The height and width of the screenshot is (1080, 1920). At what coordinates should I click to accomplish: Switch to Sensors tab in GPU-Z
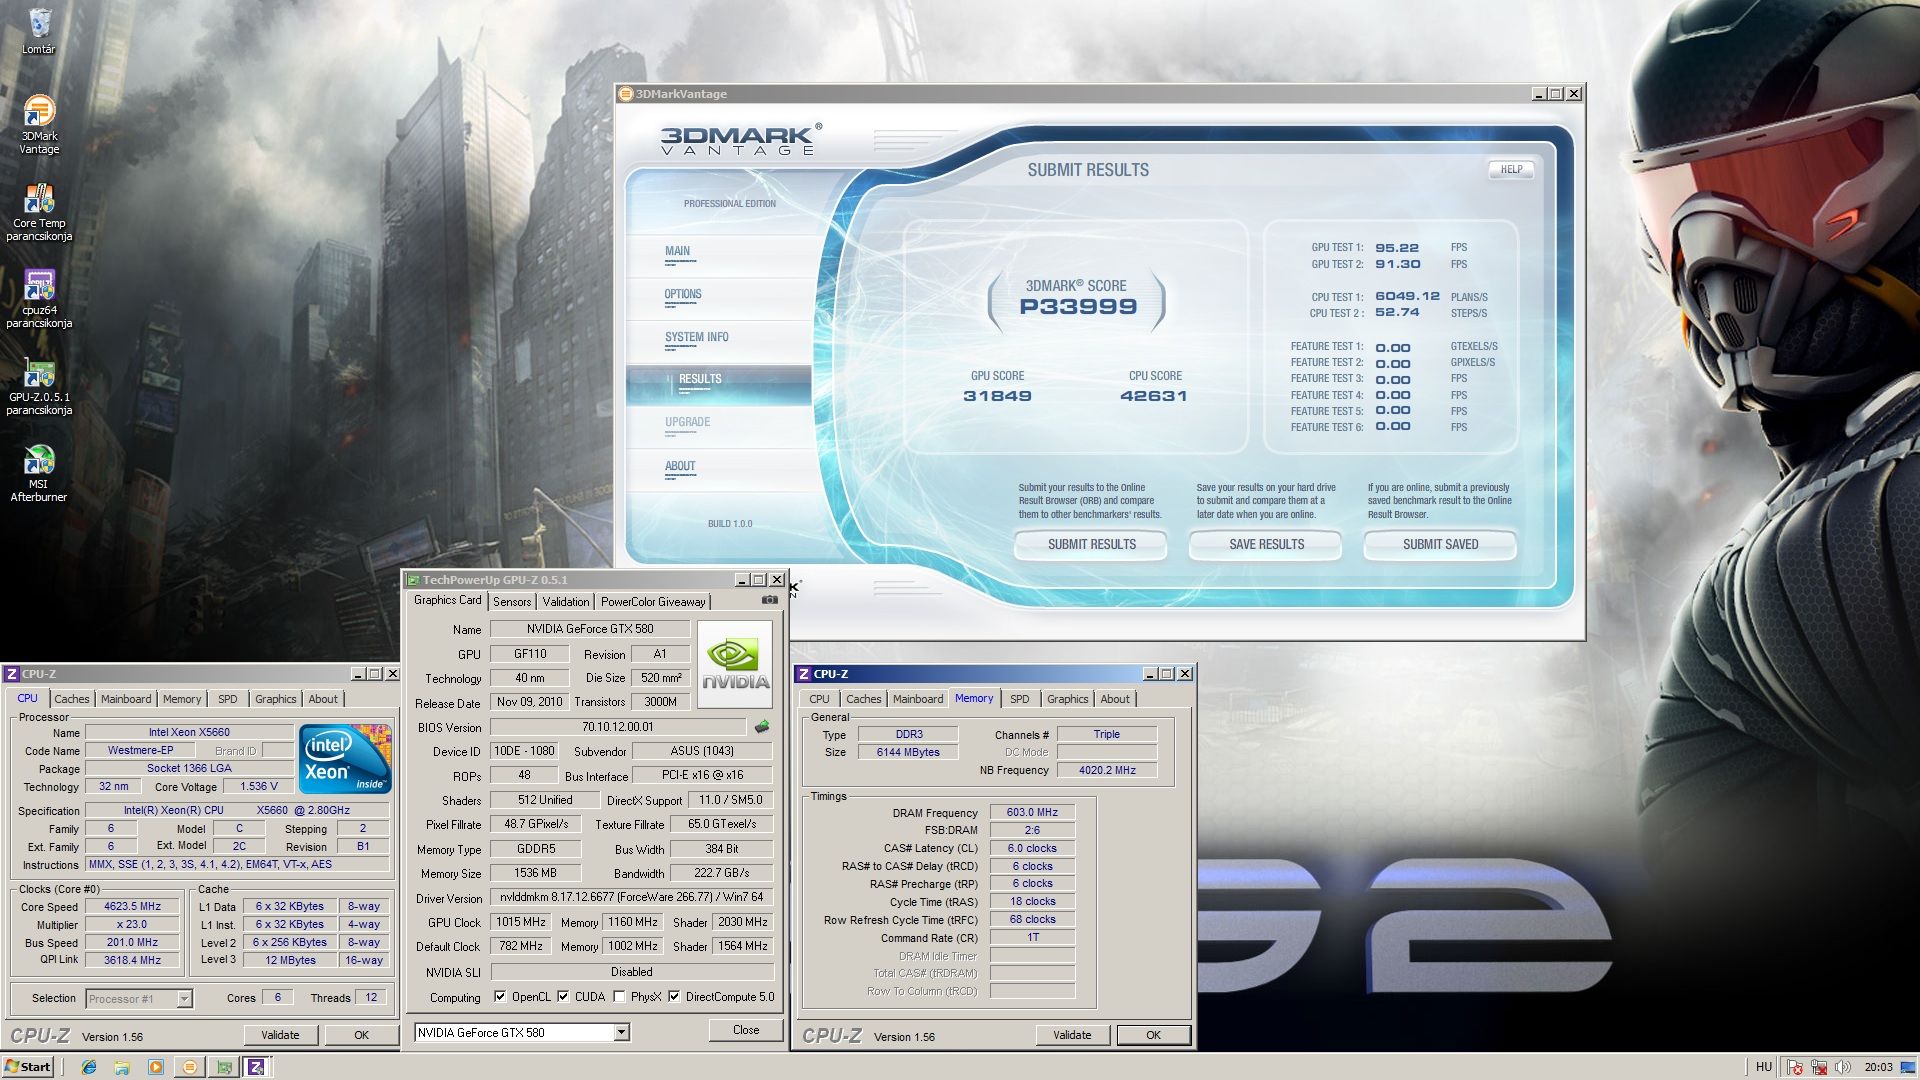(x=512, y=601)
